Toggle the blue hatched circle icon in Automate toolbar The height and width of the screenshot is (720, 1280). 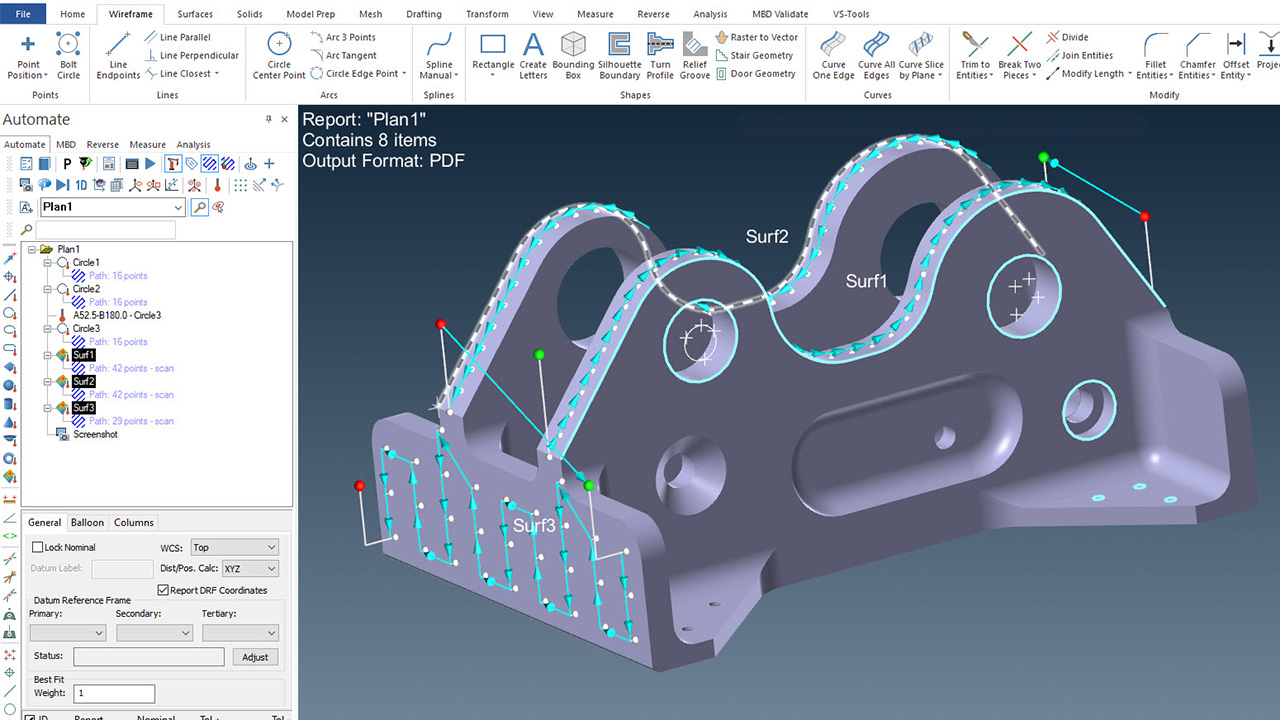pyautogui.click(x=209, y=163)
